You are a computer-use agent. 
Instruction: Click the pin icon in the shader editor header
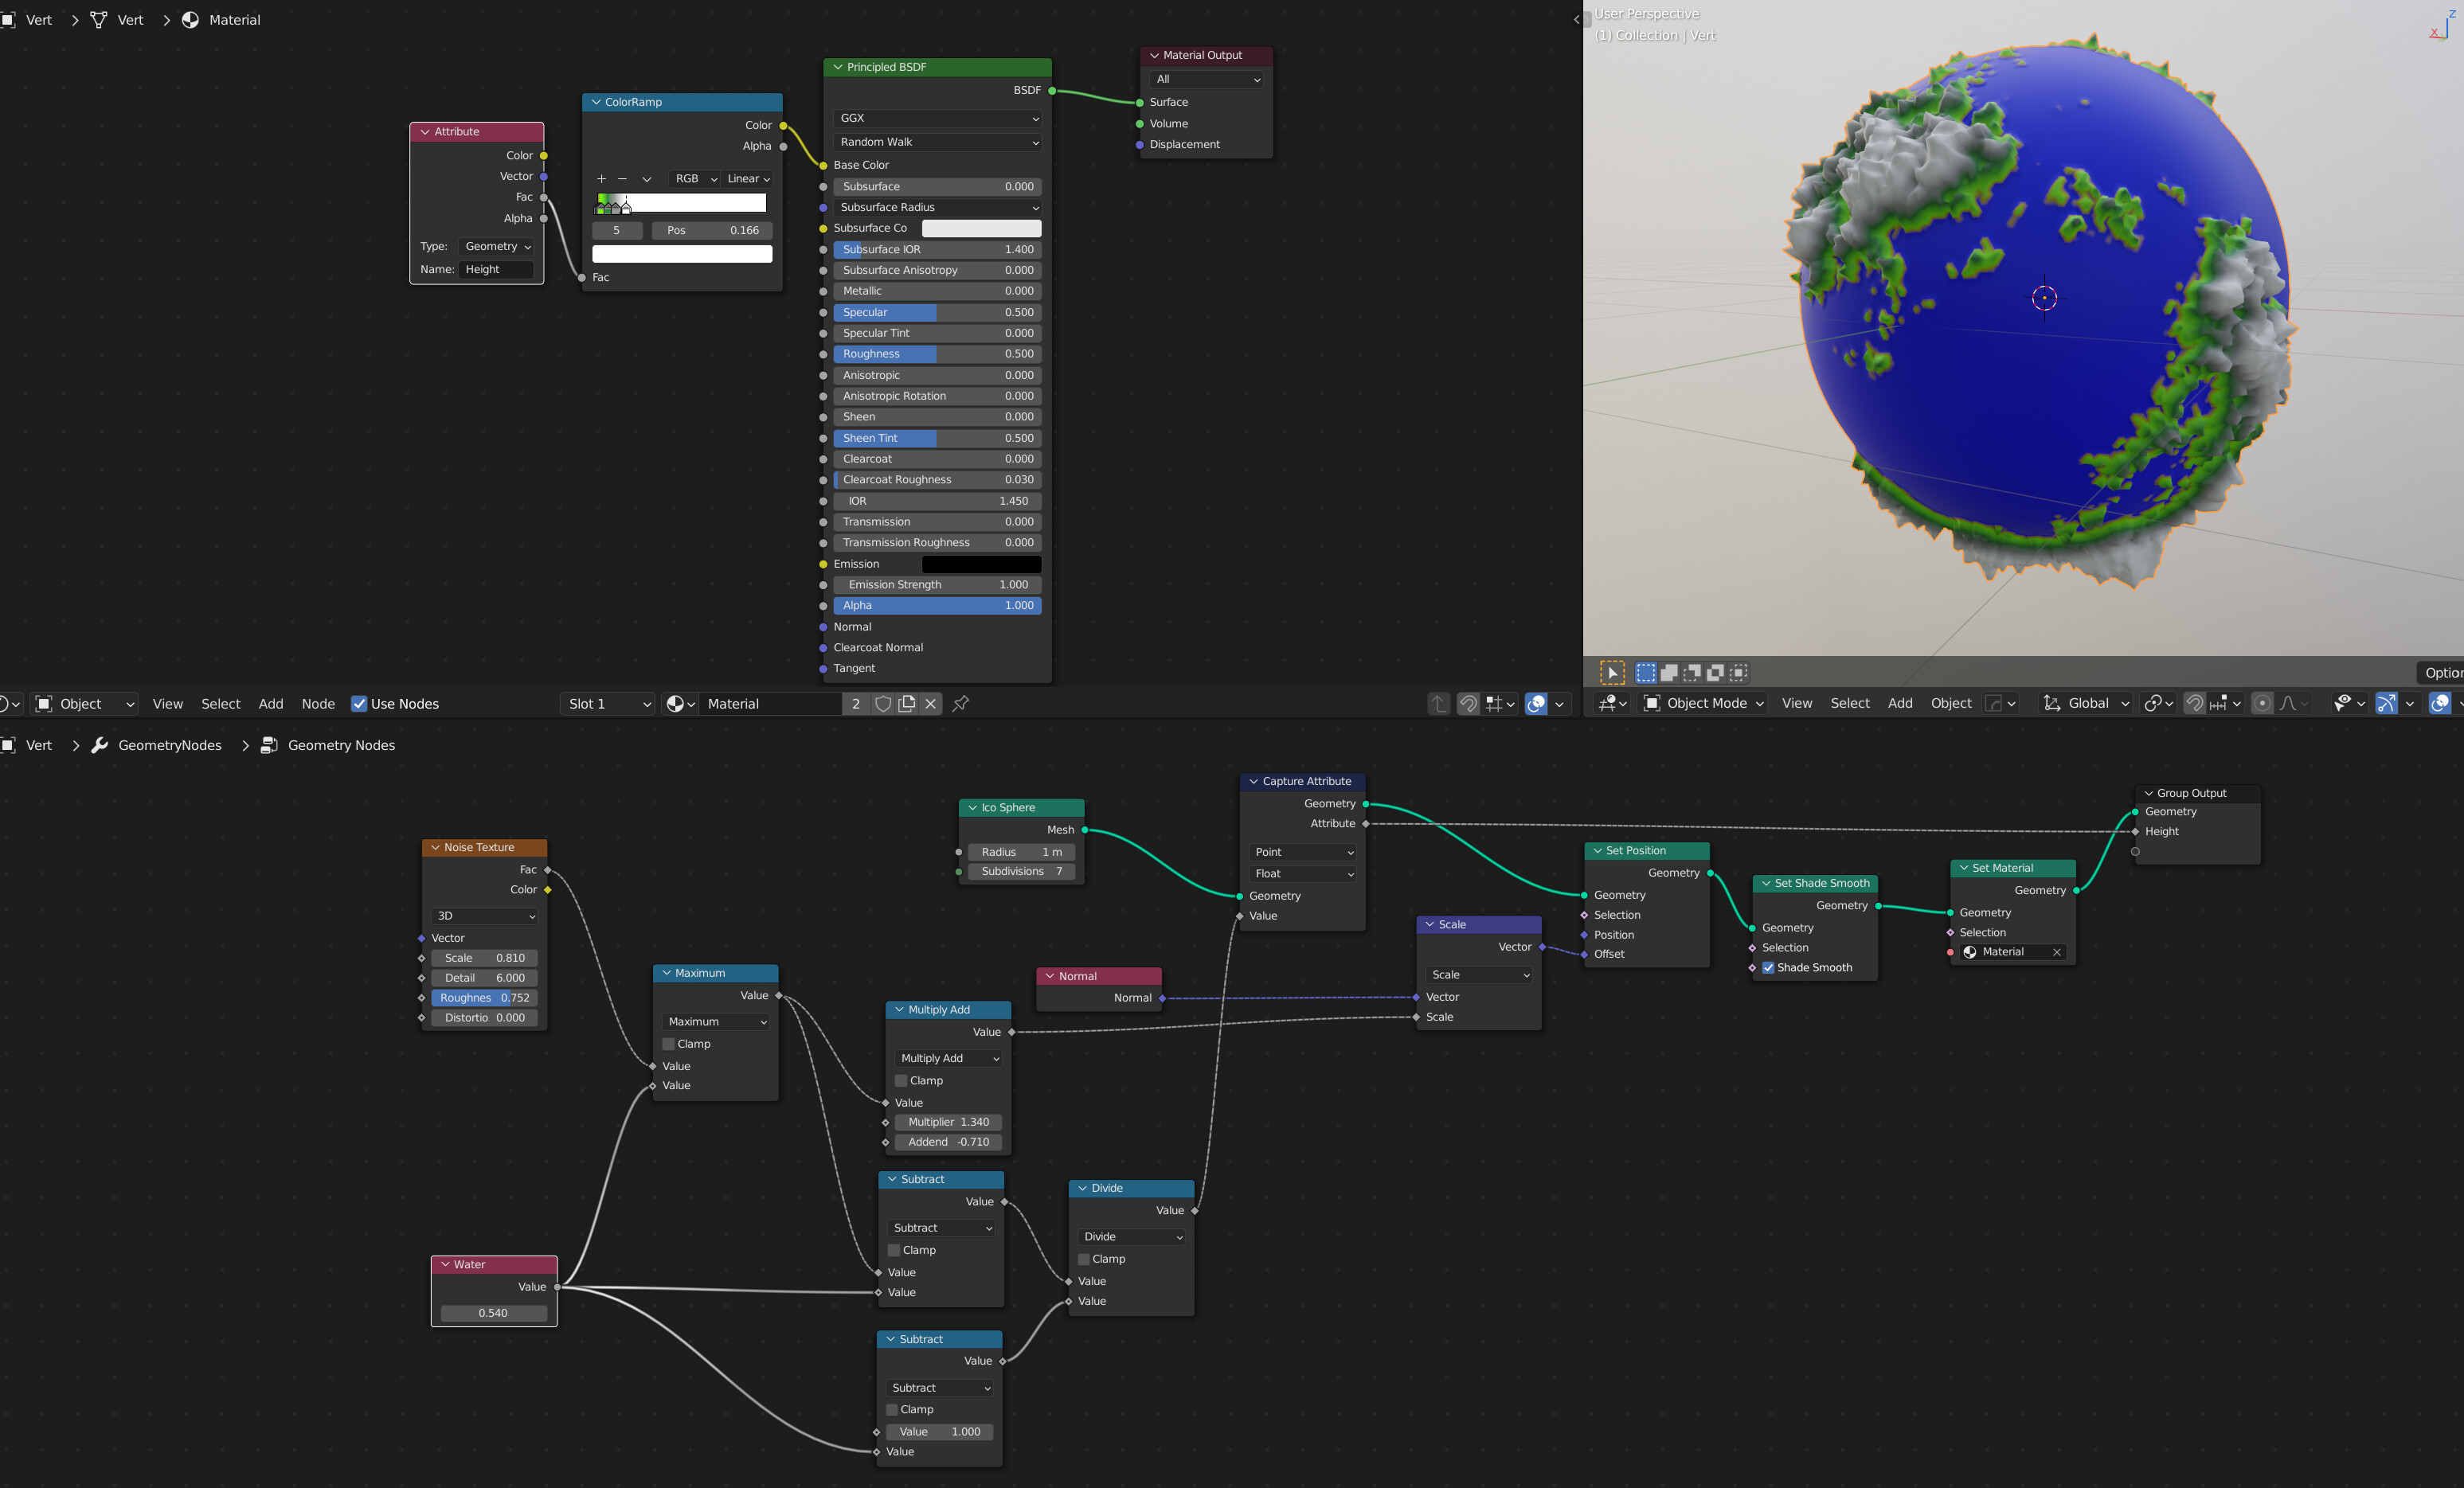960,703
